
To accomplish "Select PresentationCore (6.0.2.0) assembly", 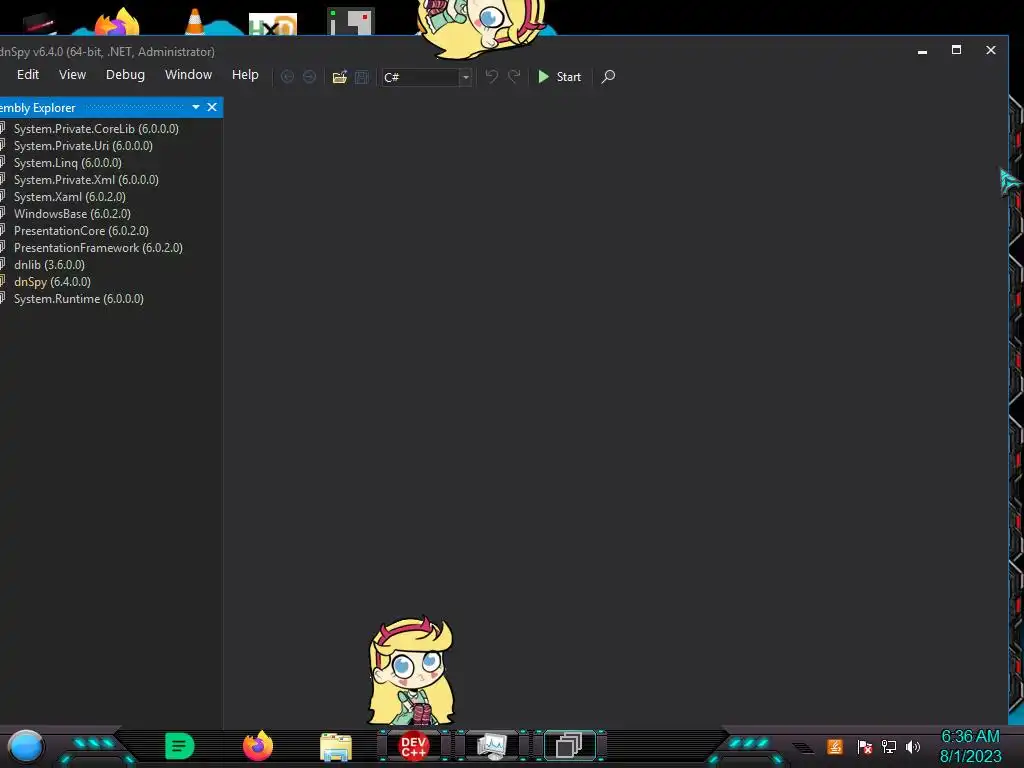I will point(81,231).
